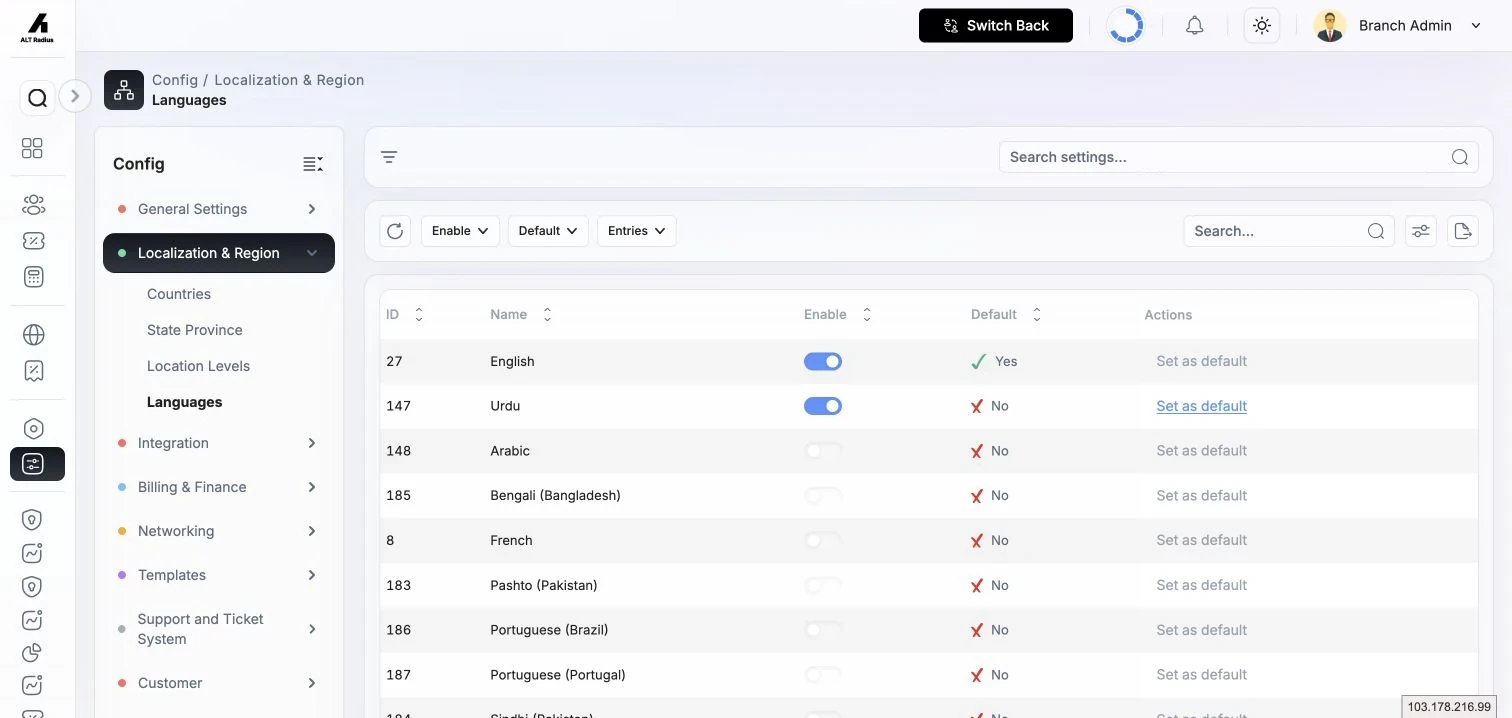Collapse the Config menu list icon
1512x718 pixels.
[313, 164]
